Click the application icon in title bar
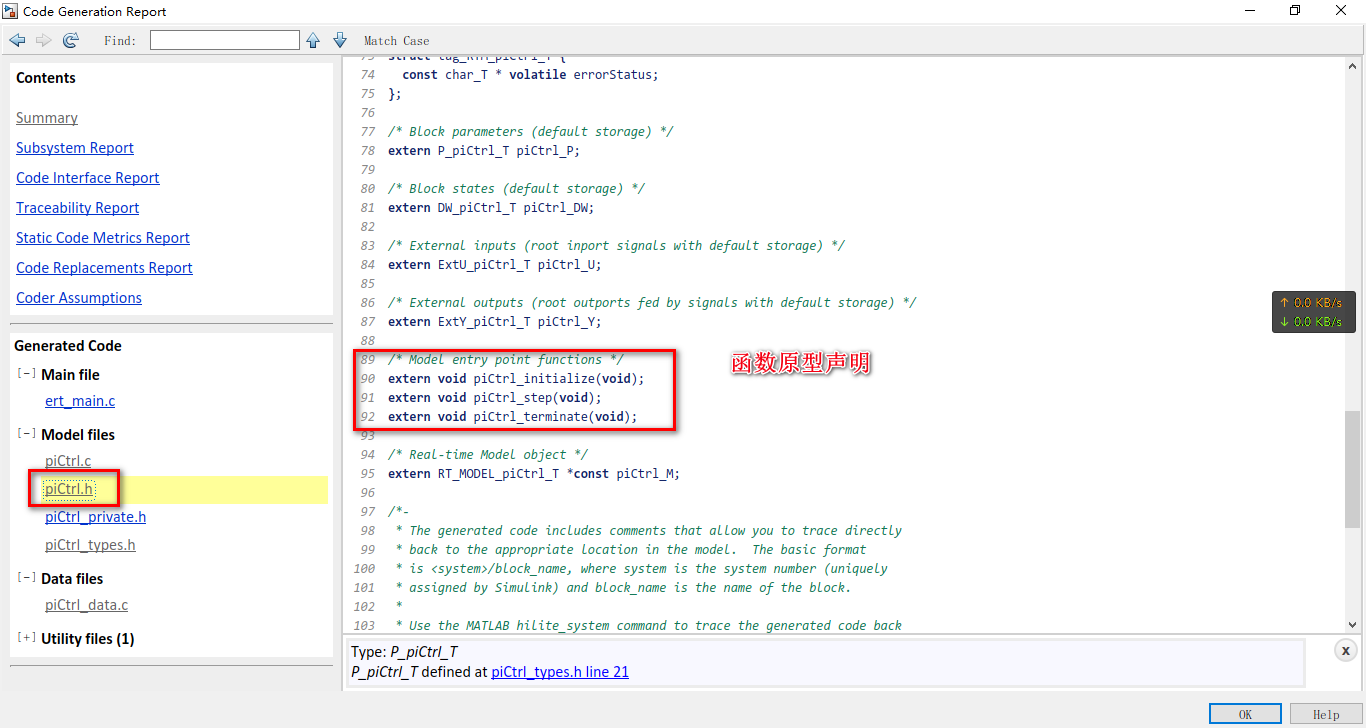 [10, 11]
